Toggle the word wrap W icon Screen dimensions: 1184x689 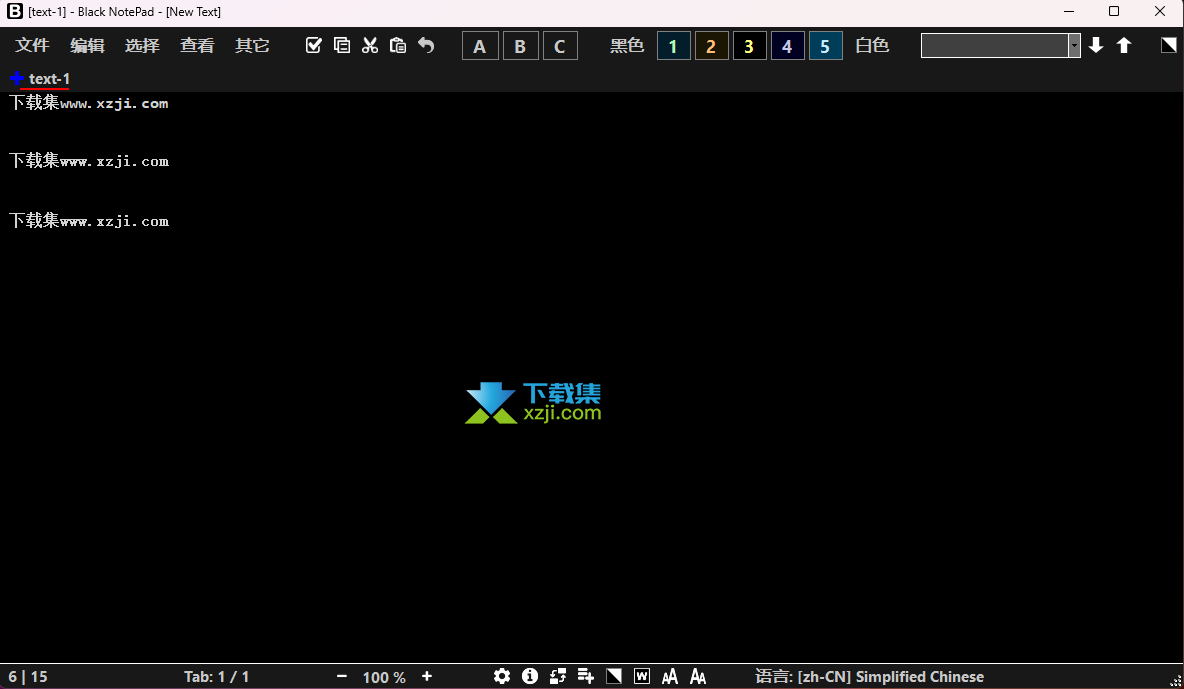642,676
